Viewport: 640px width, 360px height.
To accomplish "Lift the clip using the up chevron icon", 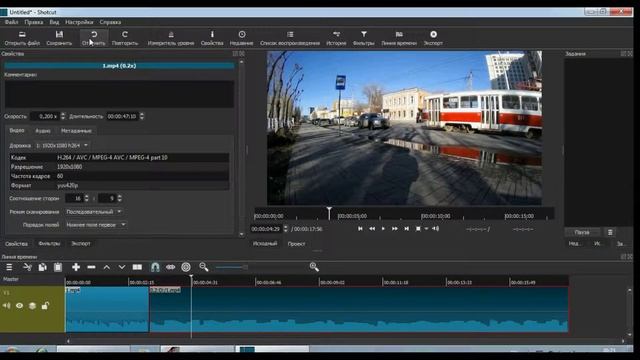I will 107,267.
